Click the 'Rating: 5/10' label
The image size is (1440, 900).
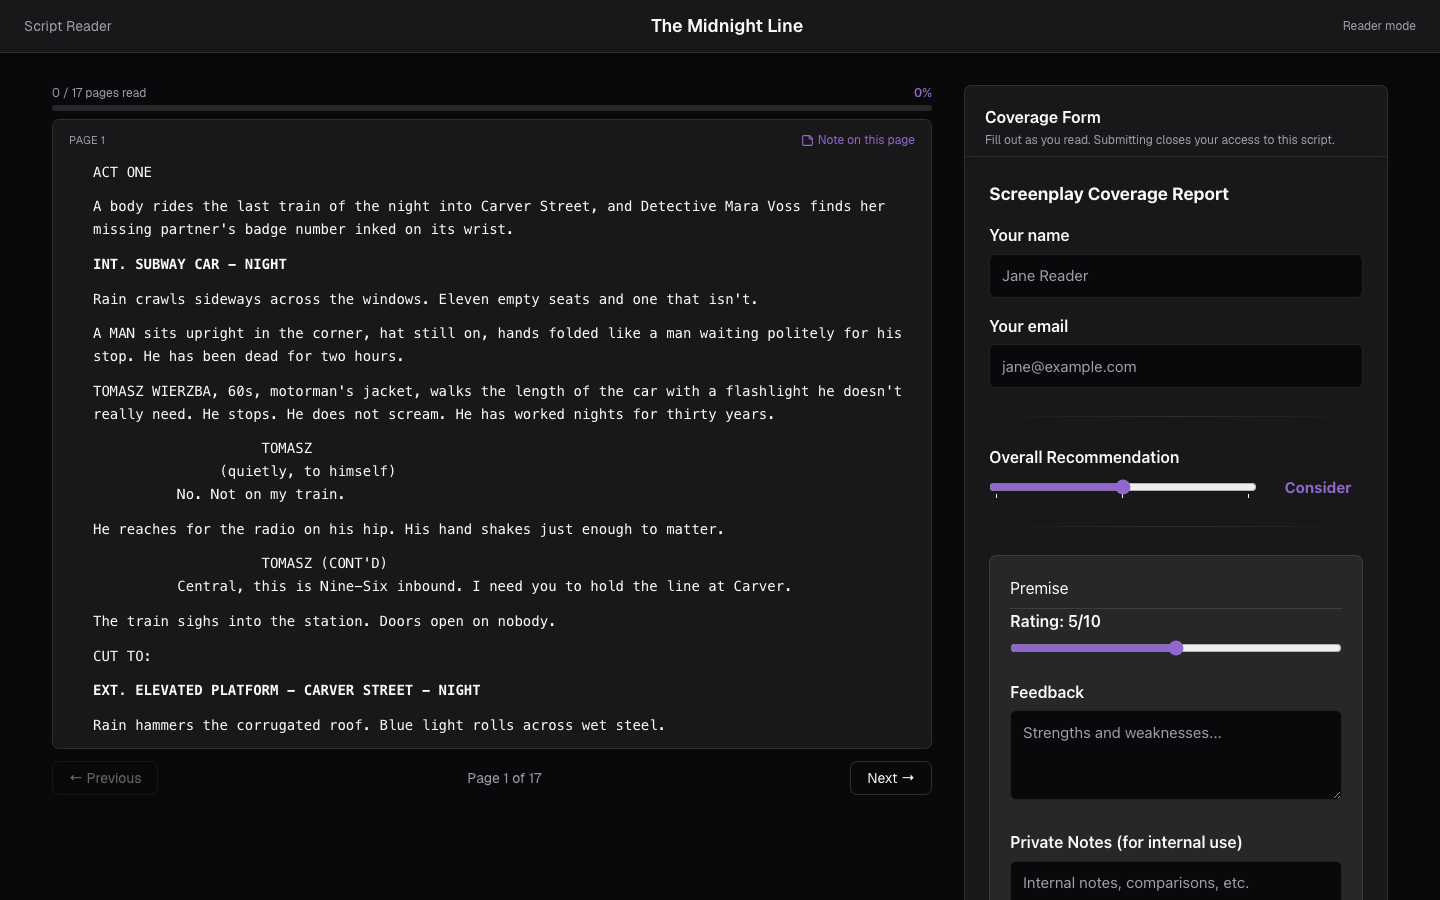(1055, 621)
